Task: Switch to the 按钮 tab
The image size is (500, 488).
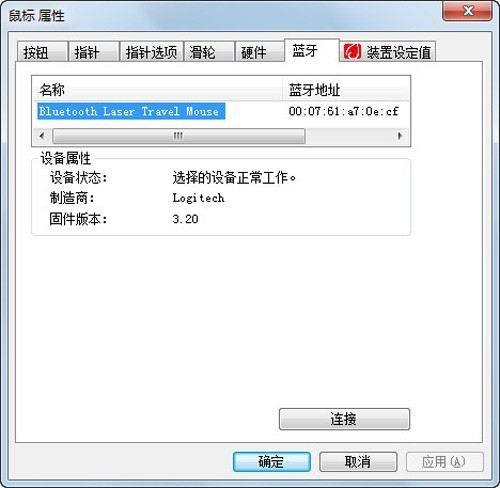Action: pyautogui.click(x=42, y=52)
